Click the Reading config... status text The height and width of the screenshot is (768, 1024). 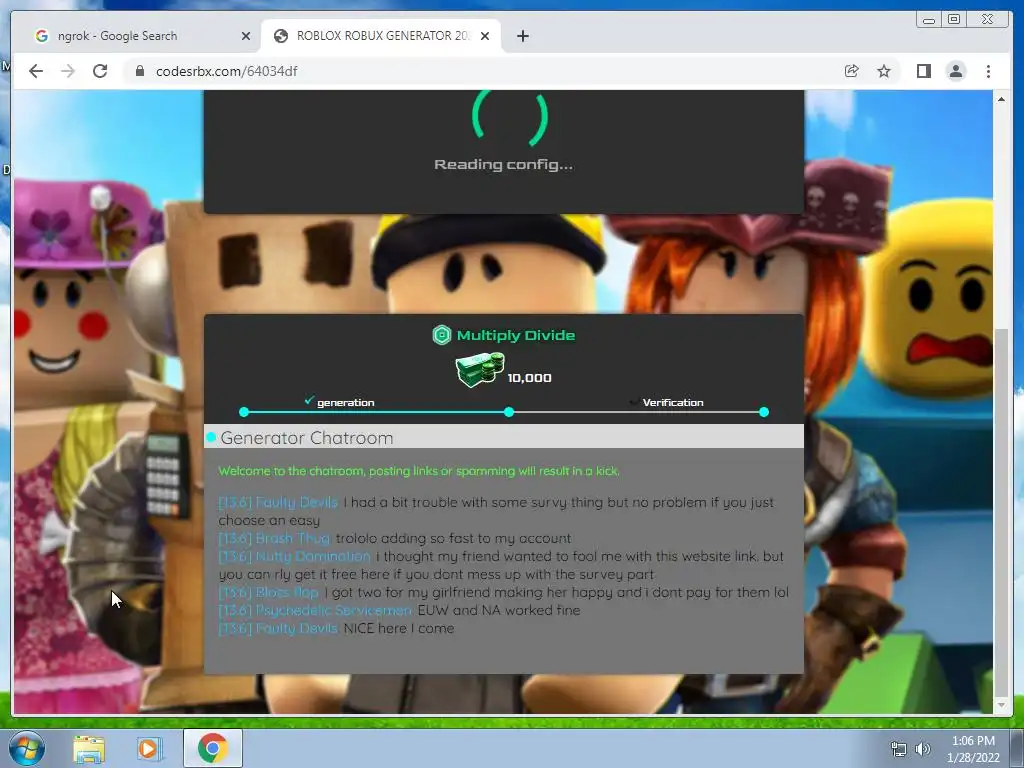(504, 165)
